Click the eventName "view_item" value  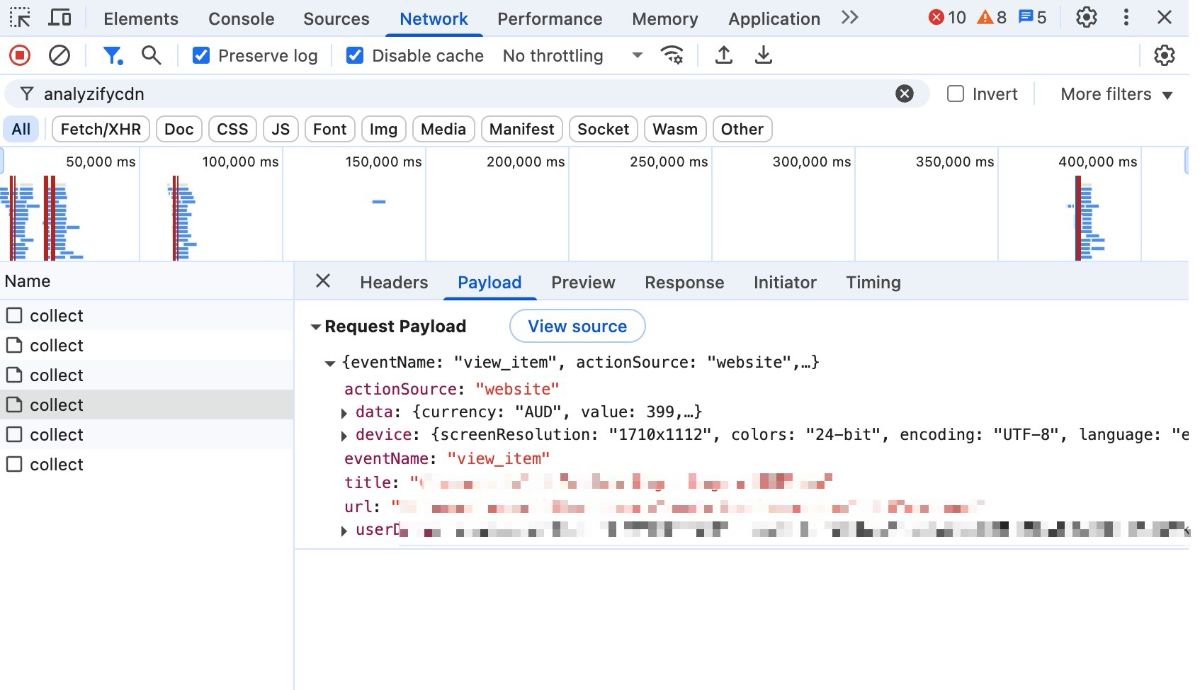tap(498, 459)
